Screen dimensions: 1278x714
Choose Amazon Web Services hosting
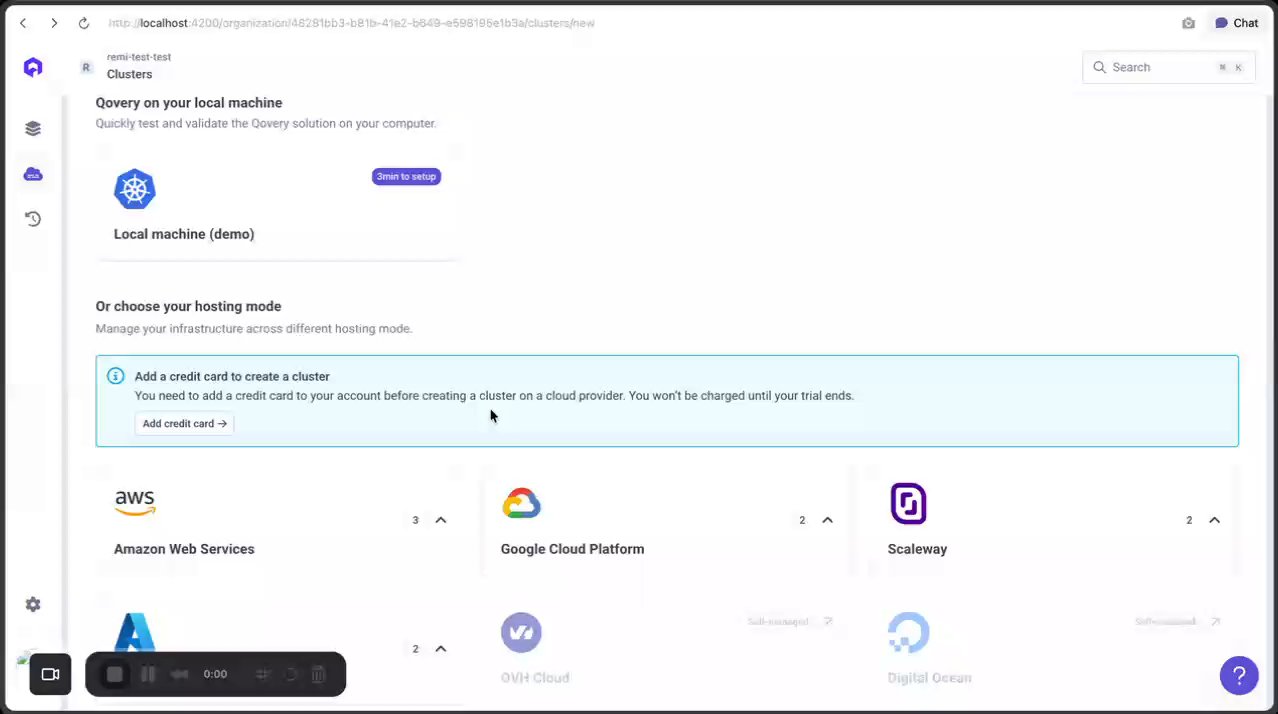[184, 549]
